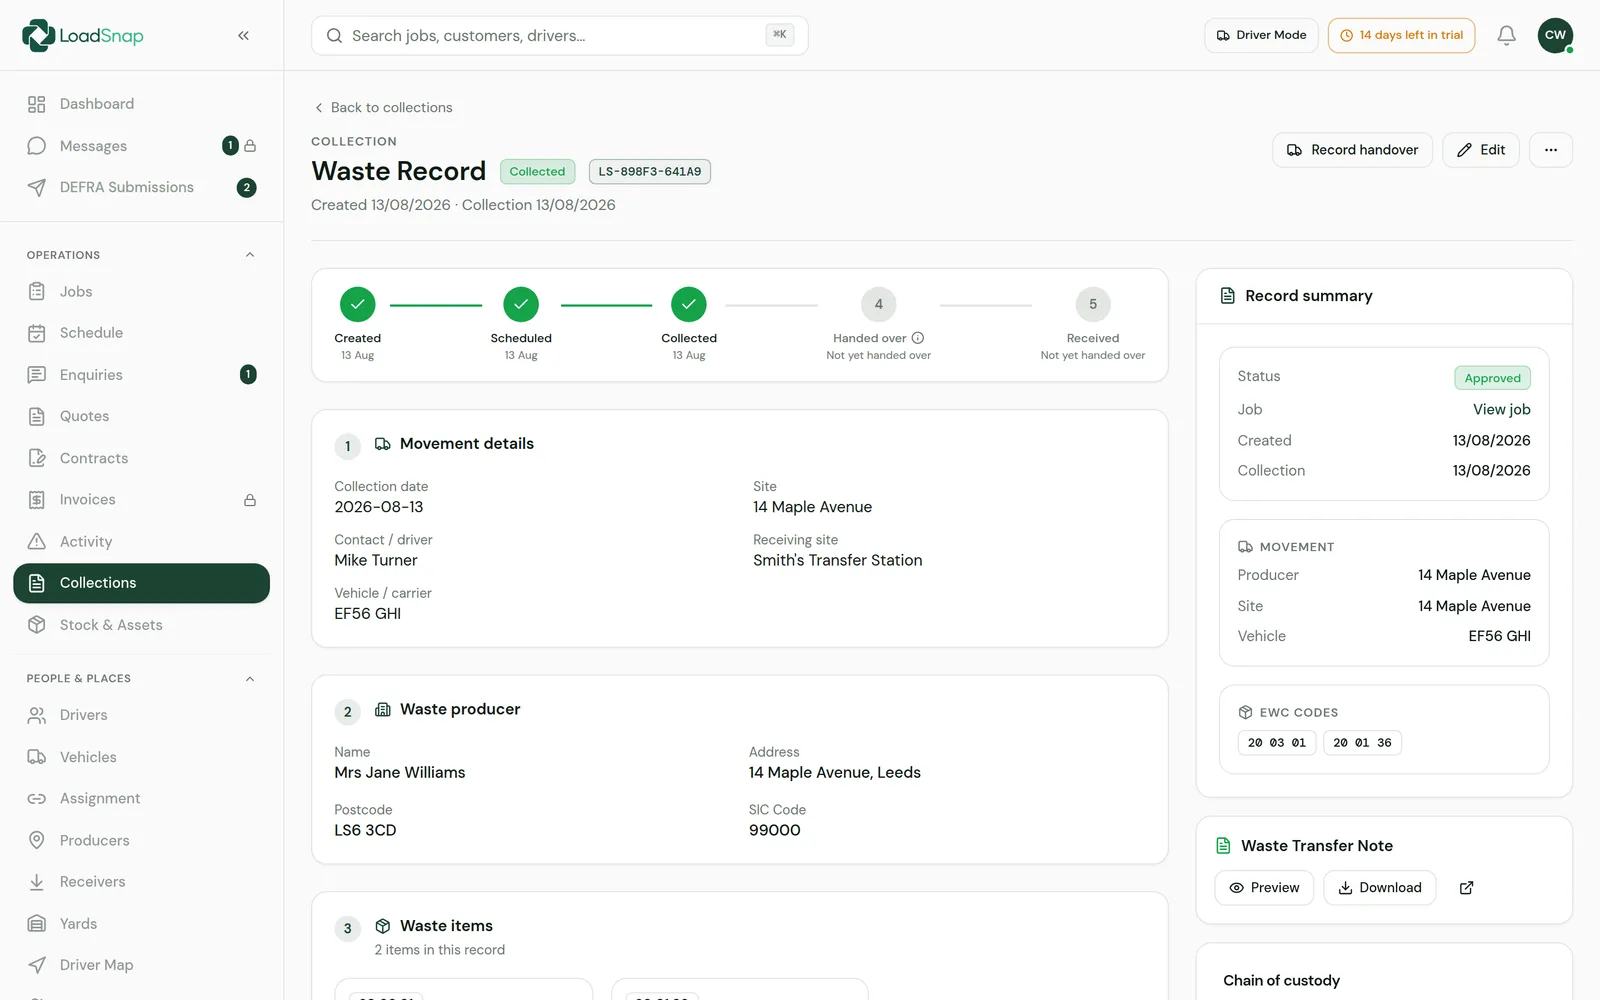Collapse the Operations section
1600x1000 pixels.
click(250, 255)
